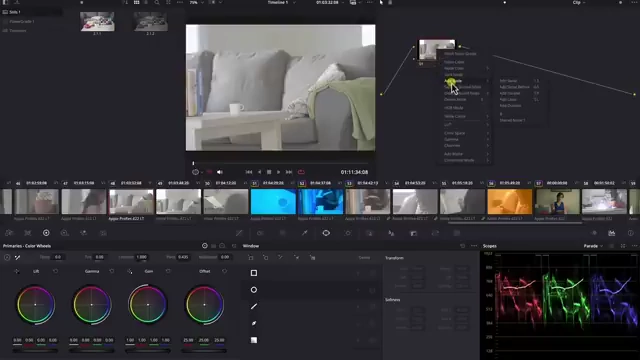
Task: Expand the Node Color submenu
Action: pos(466,68)
